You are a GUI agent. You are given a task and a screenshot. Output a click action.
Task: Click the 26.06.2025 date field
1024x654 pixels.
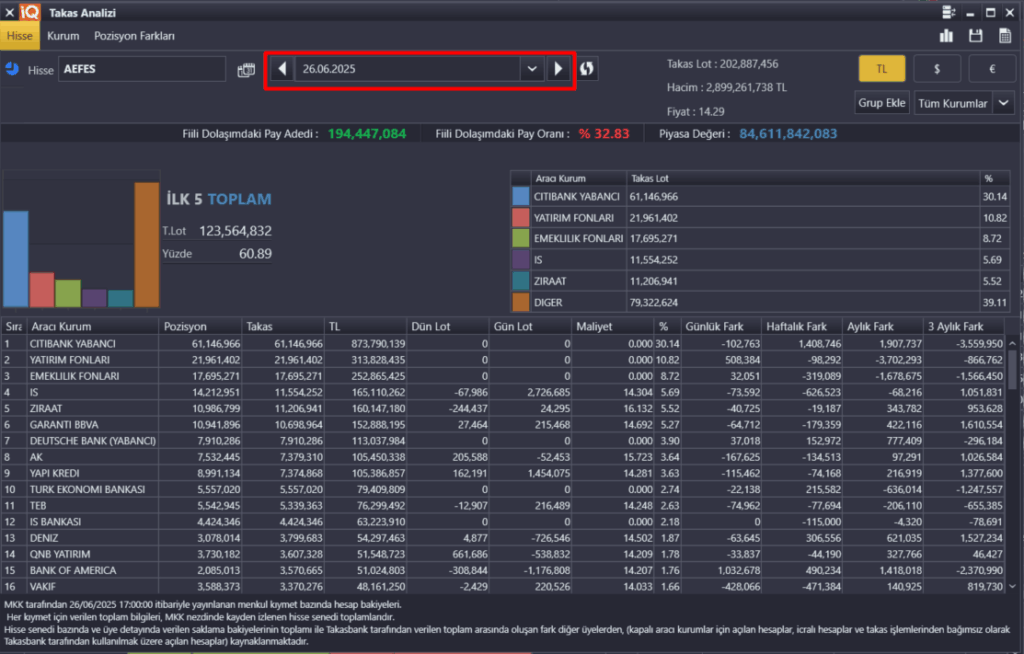pyautogui.click(x=408, y=69)
